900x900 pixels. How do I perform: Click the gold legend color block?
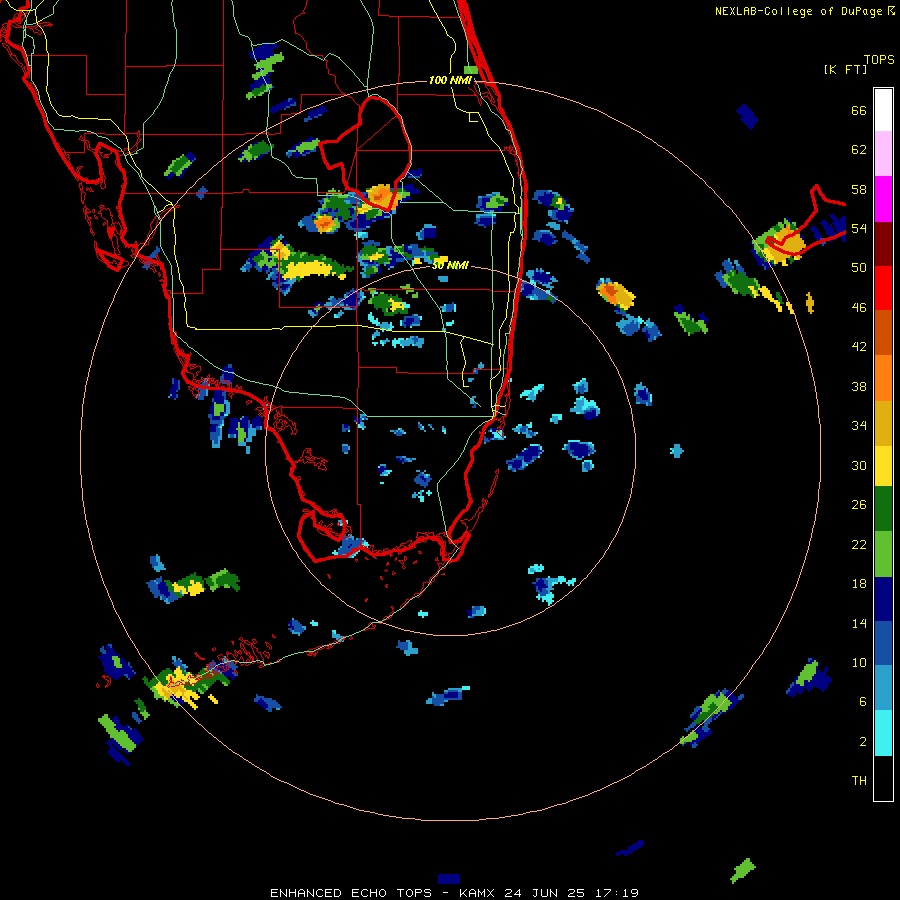[x=883, y=423]
